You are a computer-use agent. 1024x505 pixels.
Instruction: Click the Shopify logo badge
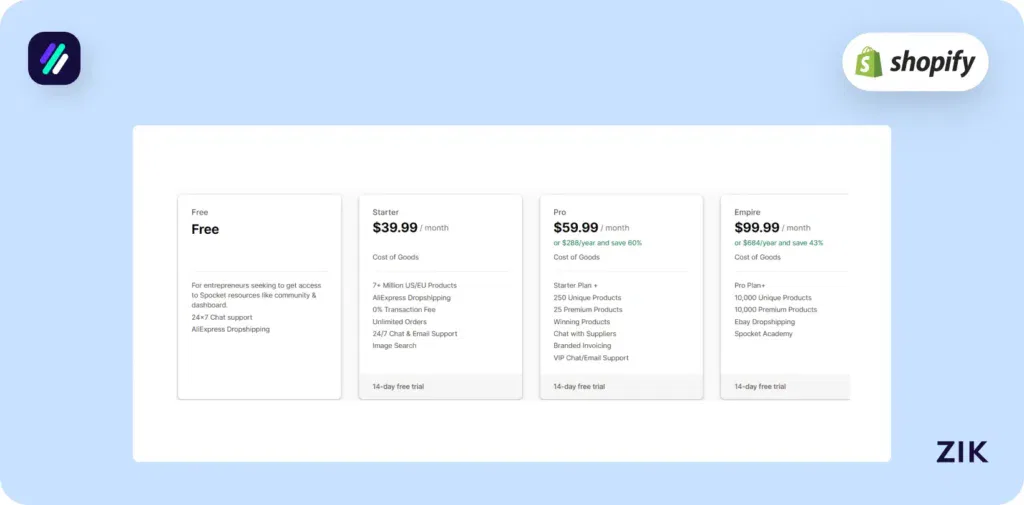pos(915,62)
